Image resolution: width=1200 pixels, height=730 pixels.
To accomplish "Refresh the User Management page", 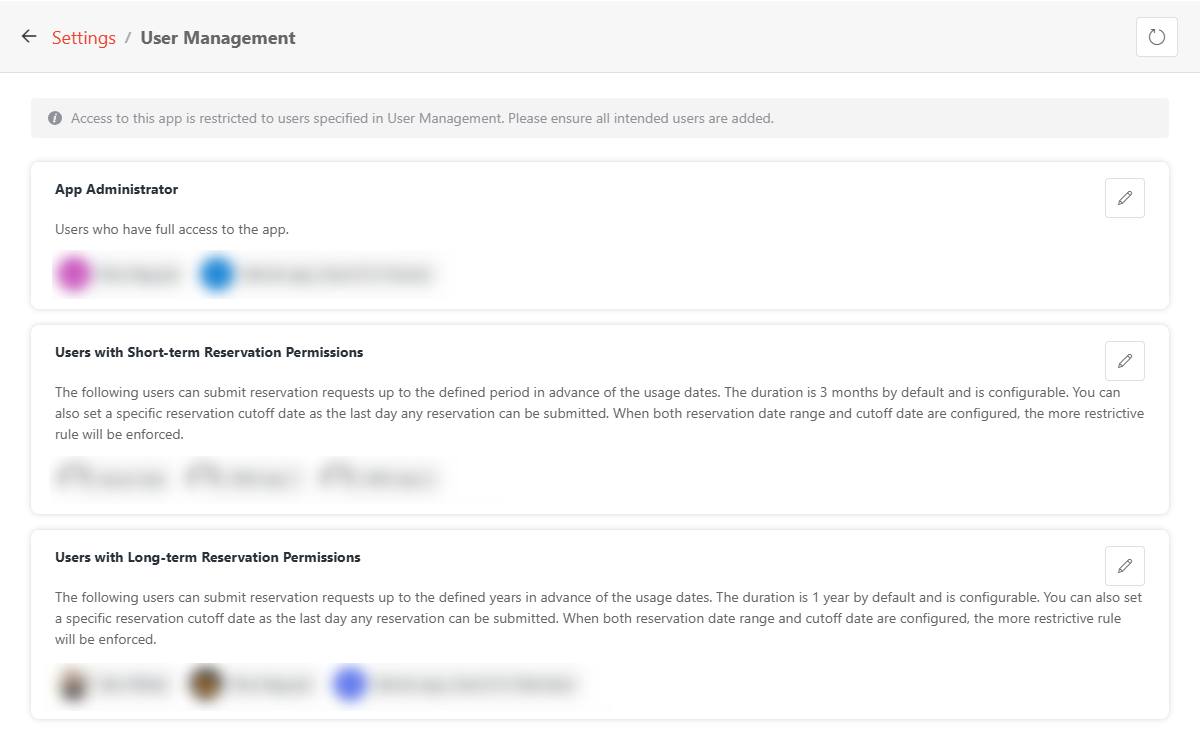I will (1156, 37).
